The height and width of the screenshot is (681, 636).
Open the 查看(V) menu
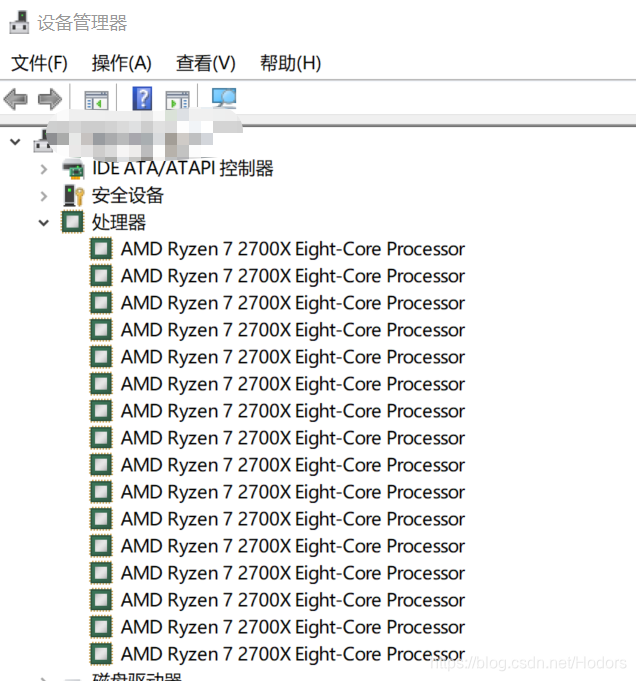pos(205,63)
